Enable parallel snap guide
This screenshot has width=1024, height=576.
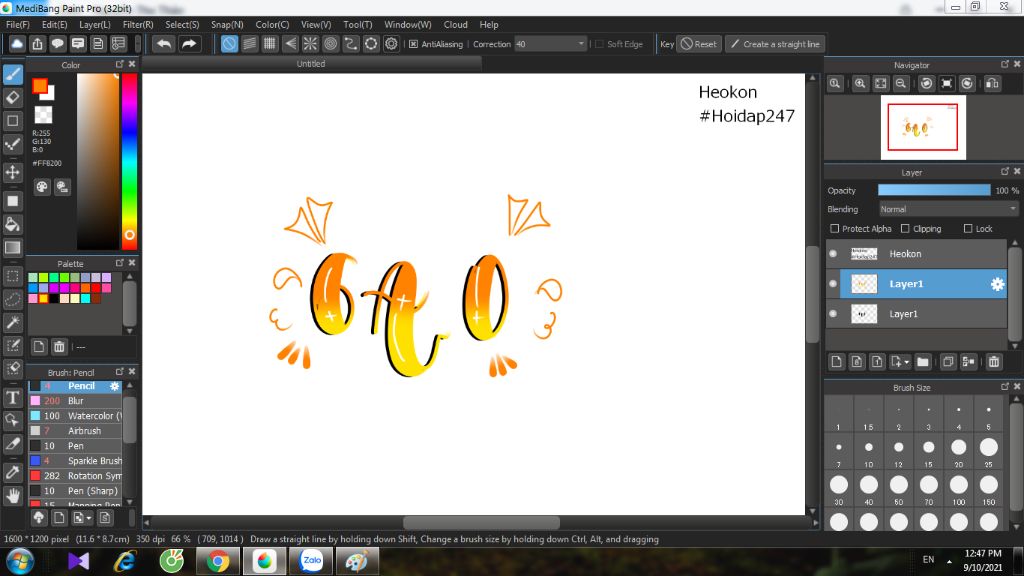click(x=249, y=44)
